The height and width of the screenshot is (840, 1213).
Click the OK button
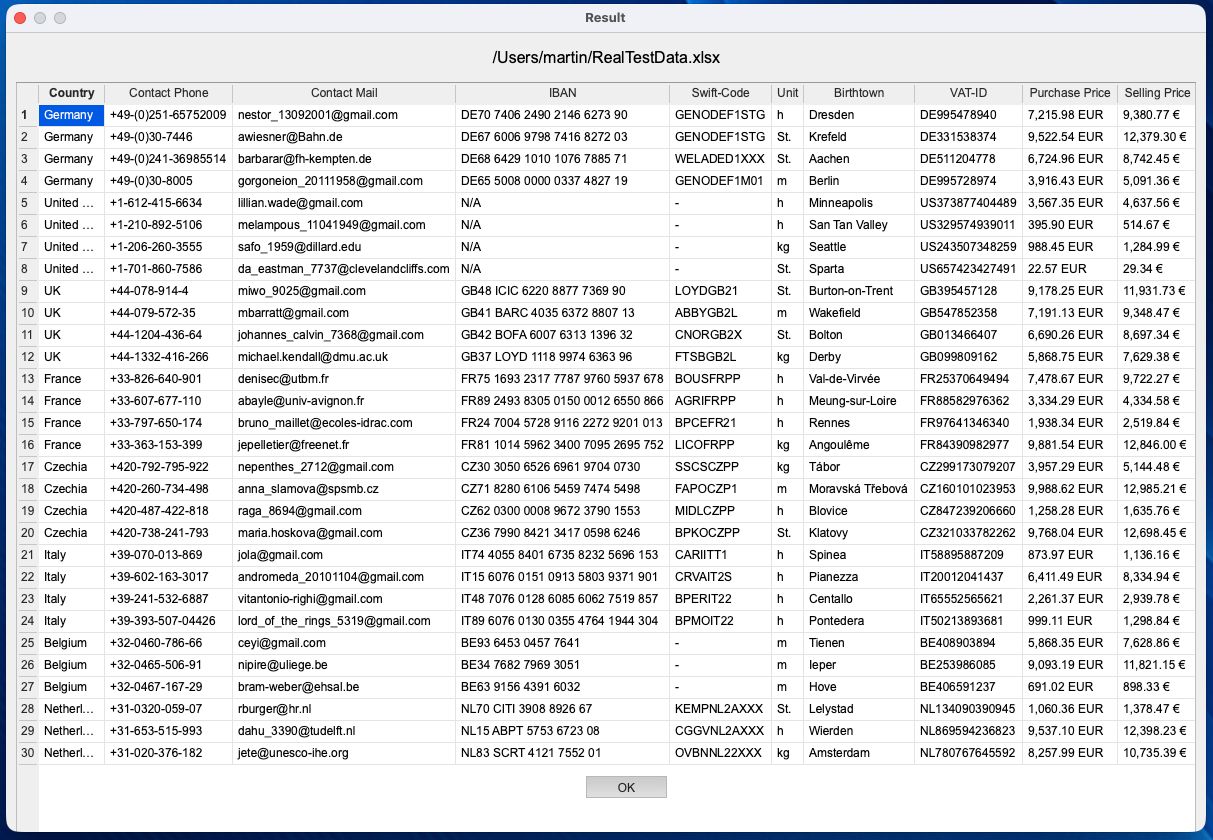625,787
